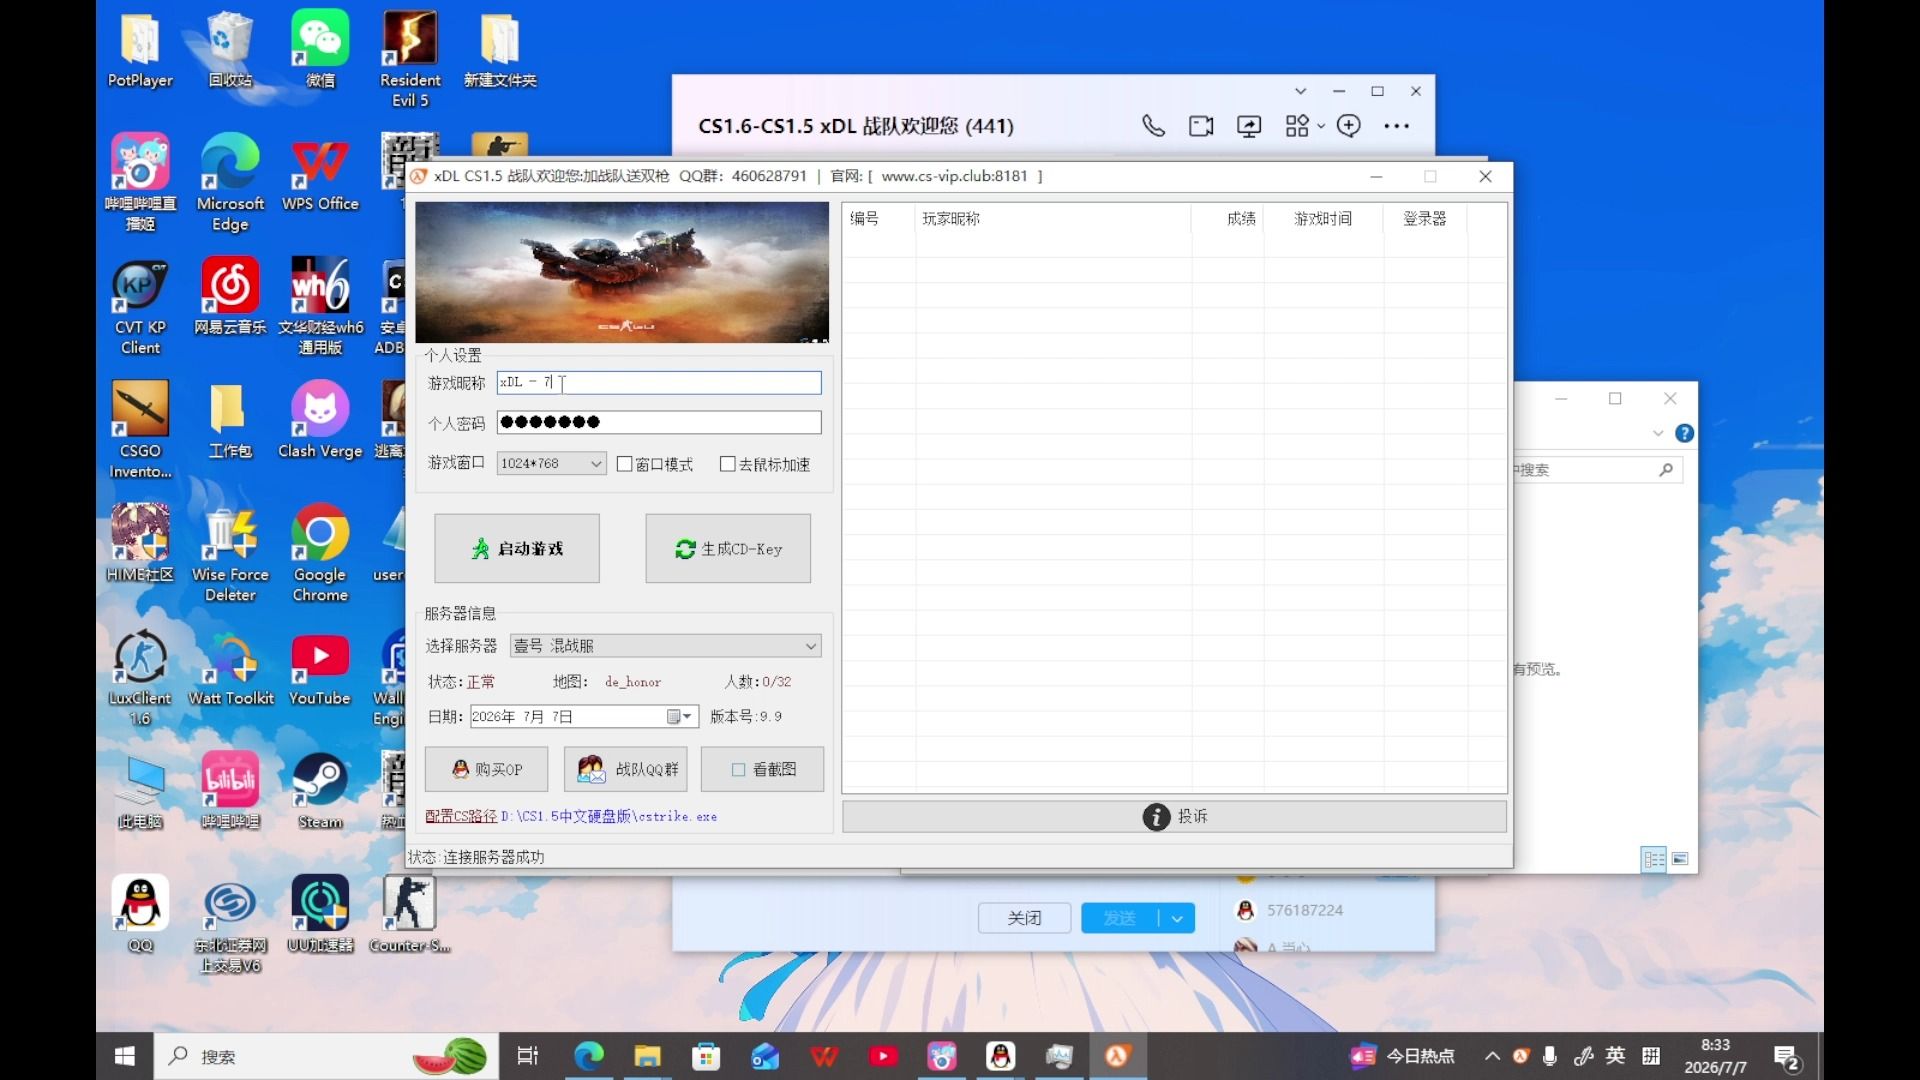This screenshot has height=1080, width=1920.
Task: Open LuxClient 1.6 desktop shortcut
Action: [140, 678]
